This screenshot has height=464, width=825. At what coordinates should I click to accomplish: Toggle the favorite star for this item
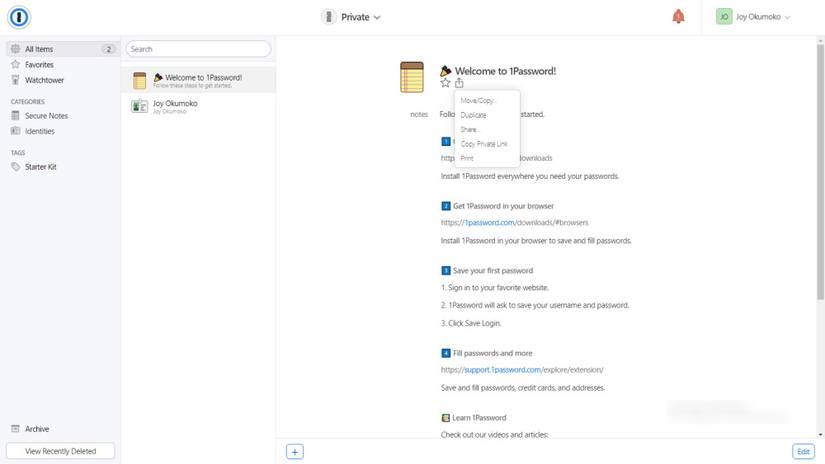click(446, 83)
